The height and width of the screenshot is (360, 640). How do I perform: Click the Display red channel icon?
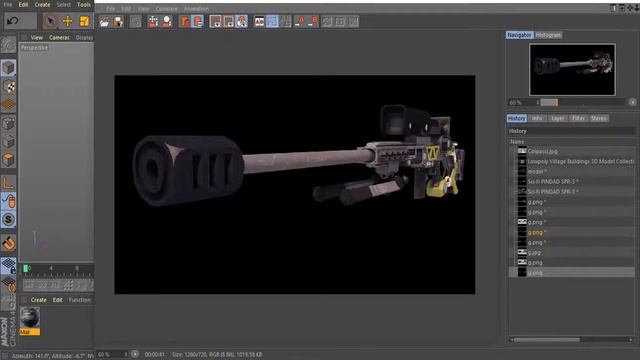coord(215,22)
